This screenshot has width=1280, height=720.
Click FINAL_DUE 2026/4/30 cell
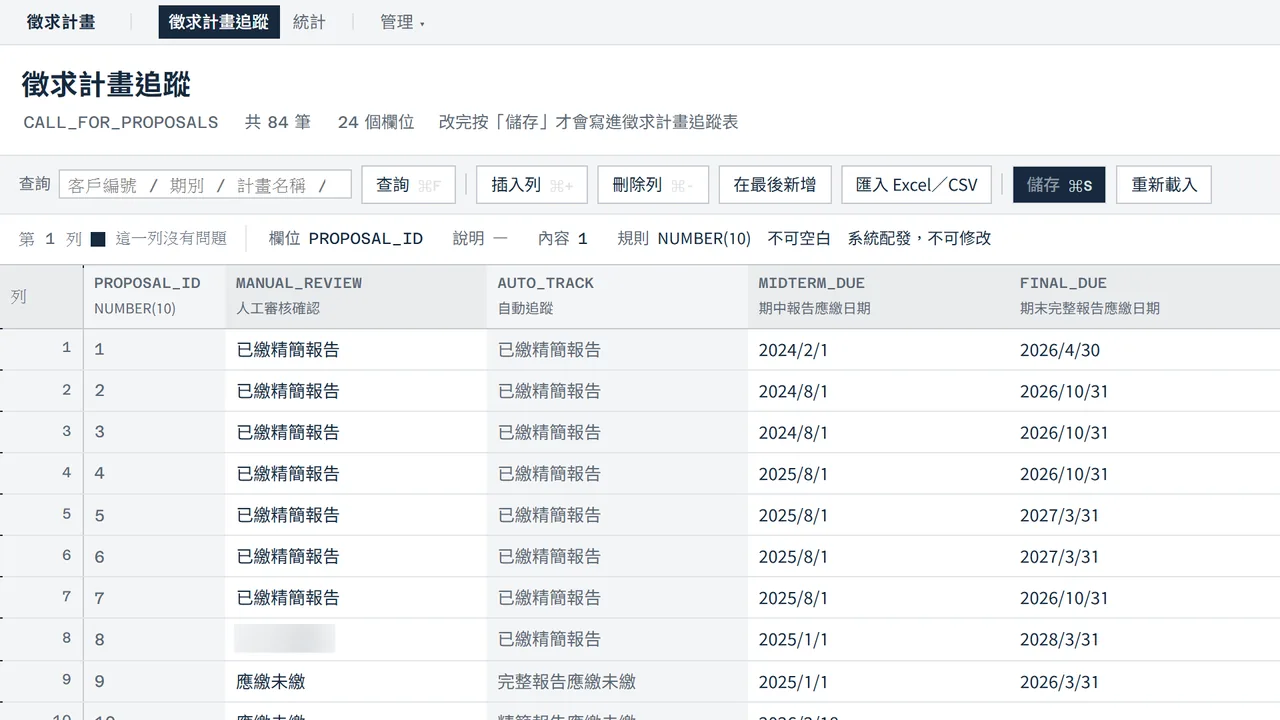[1145, 349]
